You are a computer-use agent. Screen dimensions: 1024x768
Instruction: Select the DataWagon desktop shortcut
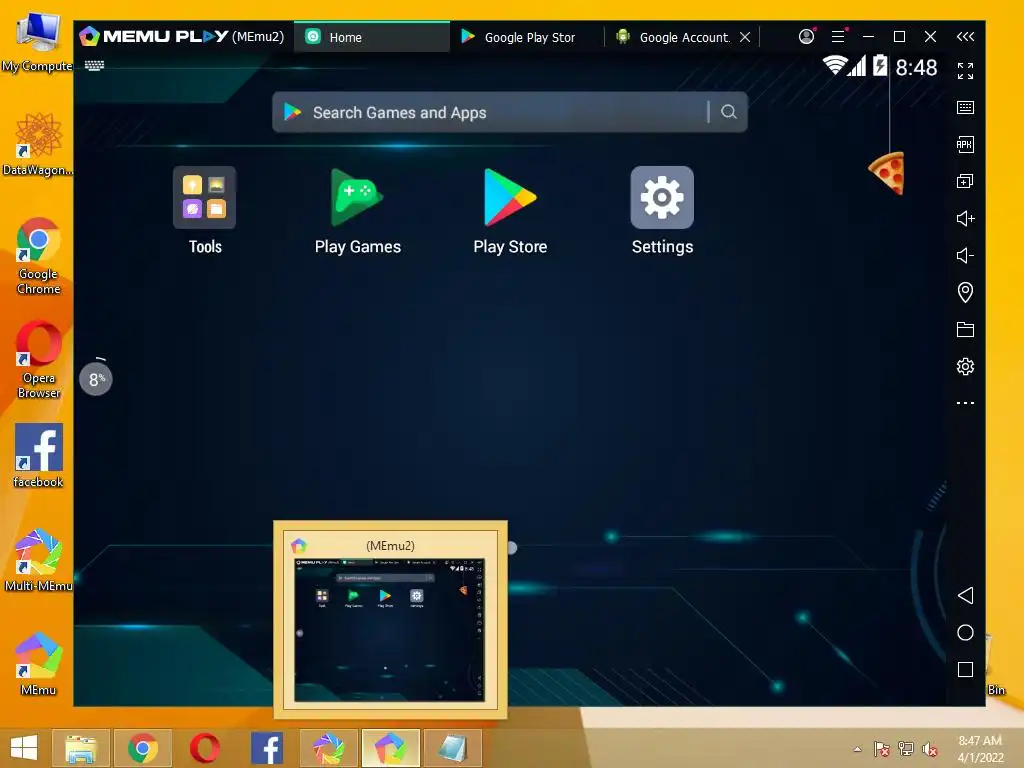[x=38, y=145]
